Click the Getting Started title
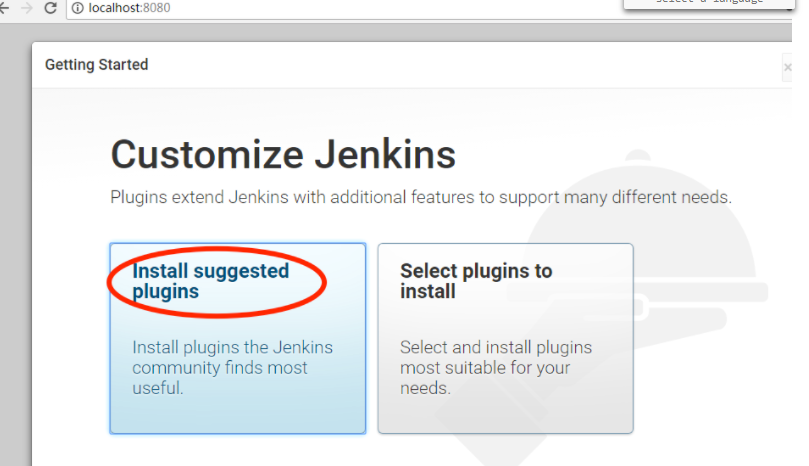Viewport: 809px width, 466px height. pos(96,65)
